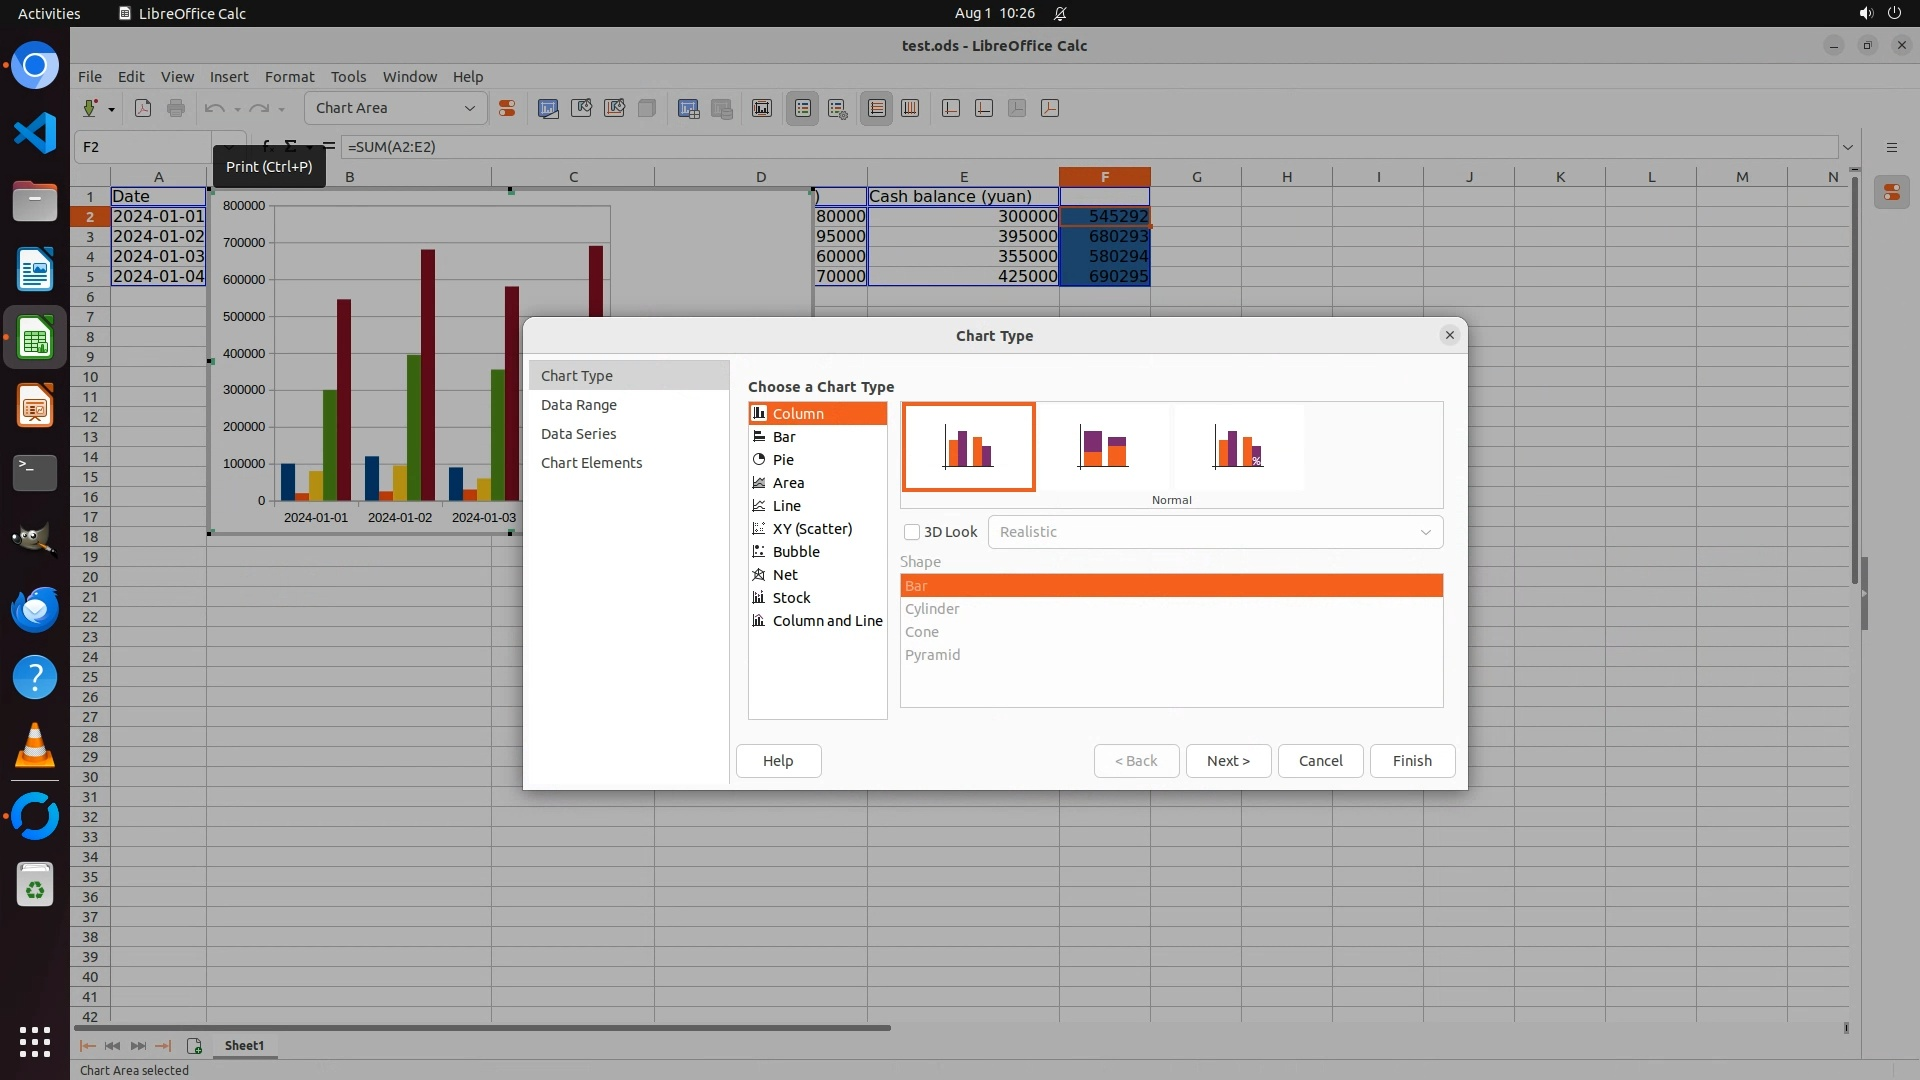Select the Pie chart type
The image size is (1920, 1080).
[783, 460]
